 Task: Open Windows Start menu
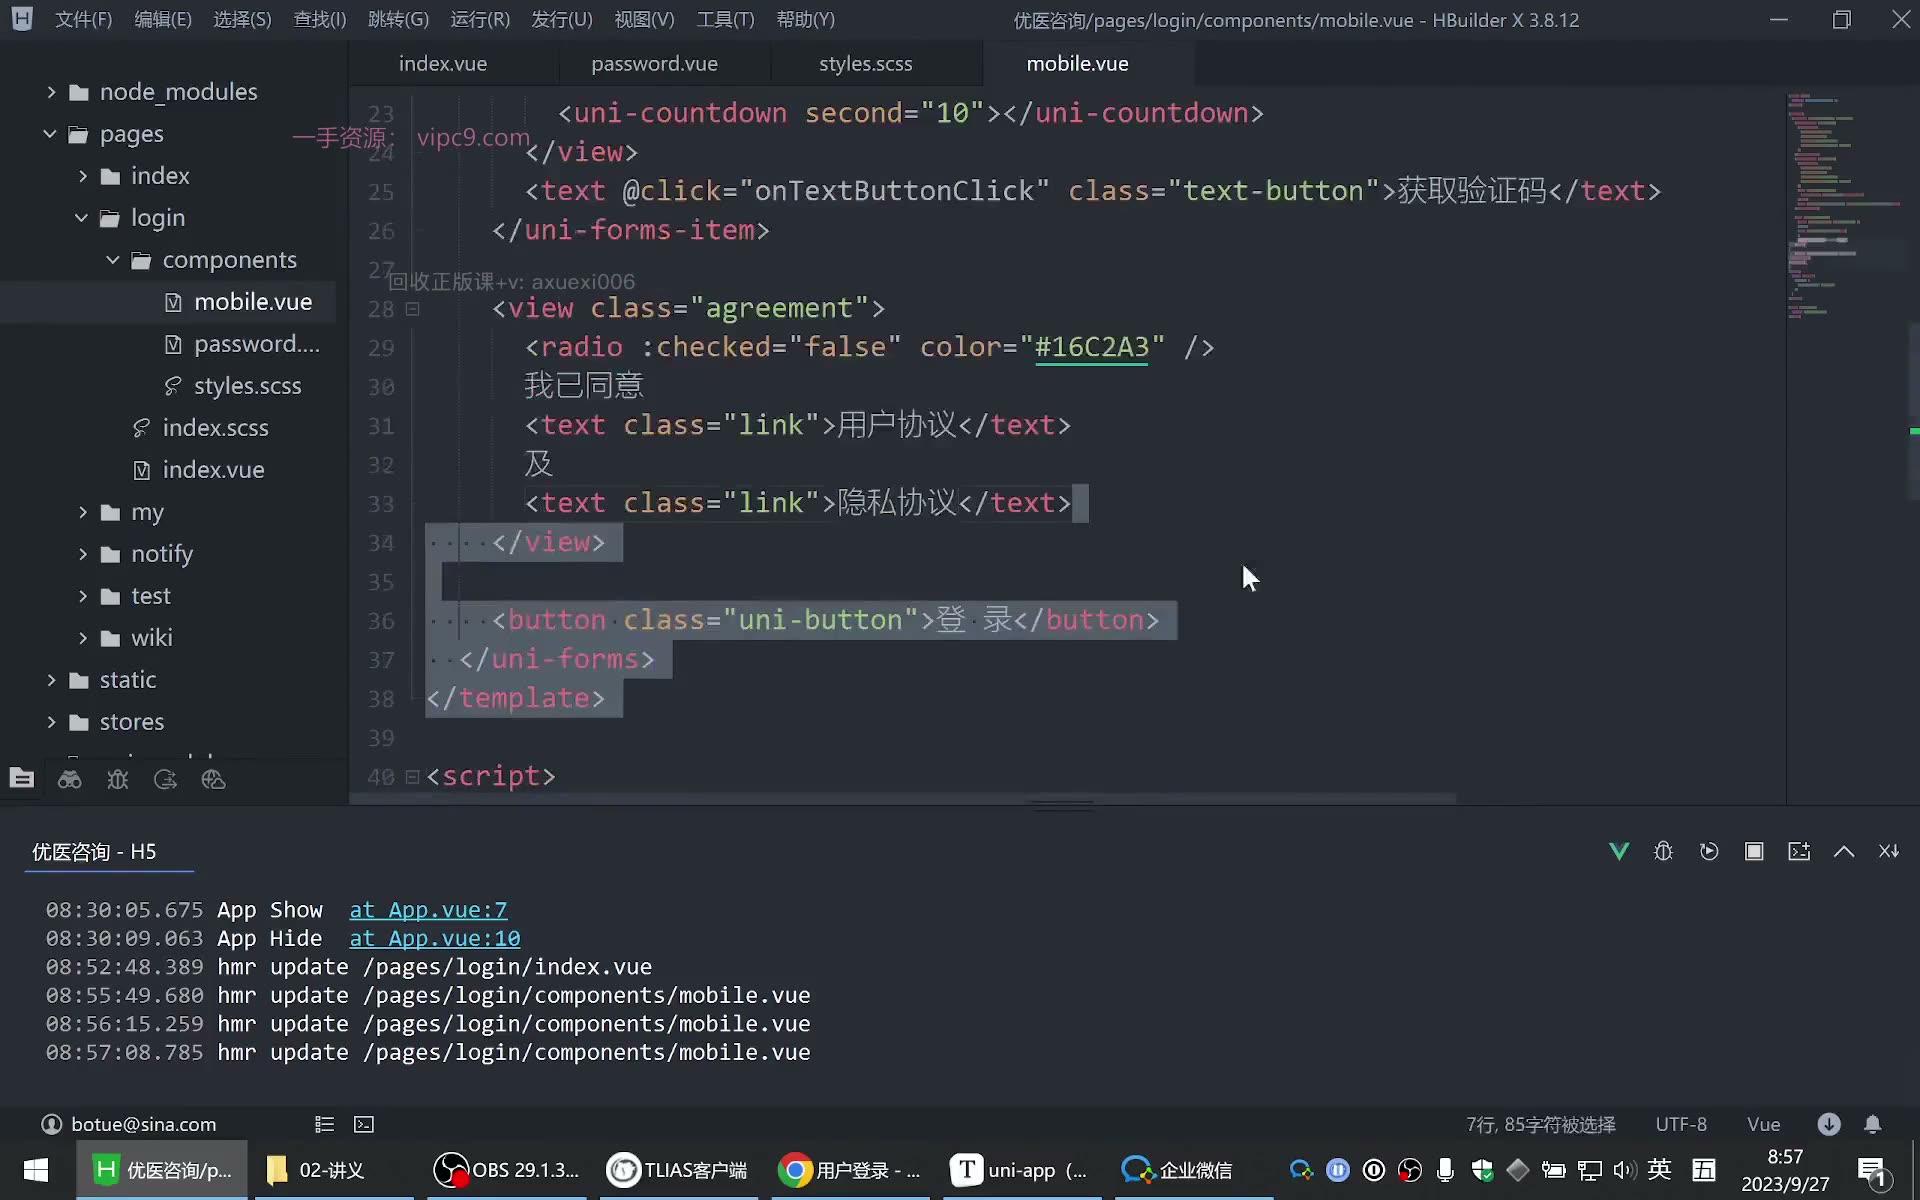pyautogui.click(x=36, y=1170)
